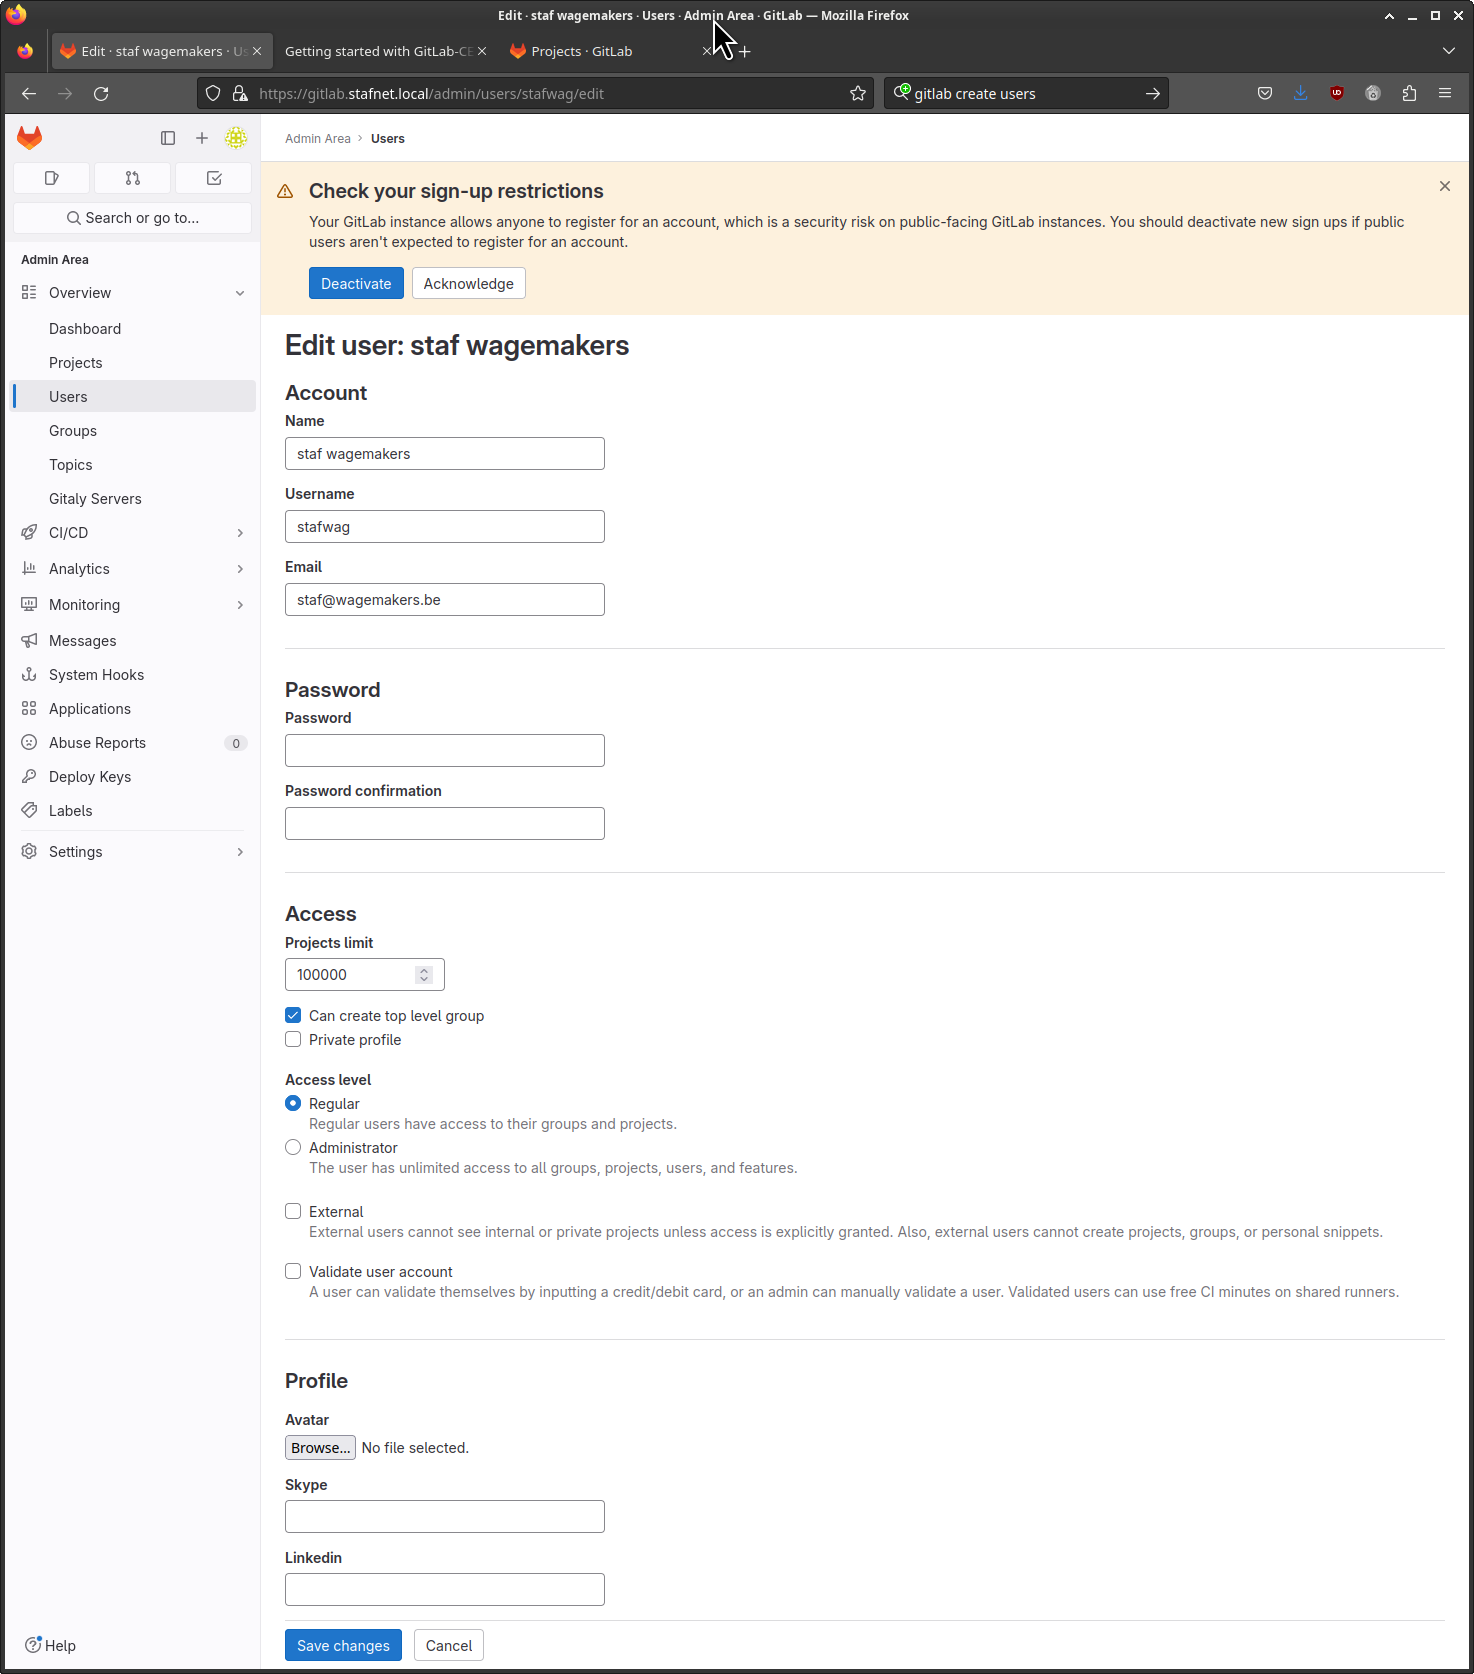Click the plus create-new icon in sidebar
1474x1674 pixels.
[202, 138]
